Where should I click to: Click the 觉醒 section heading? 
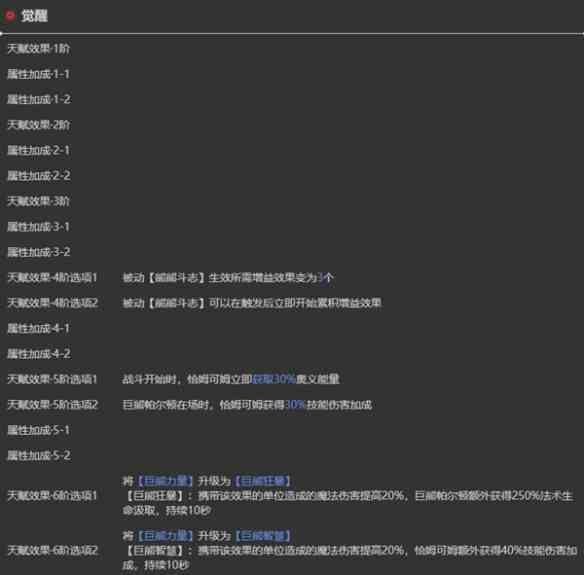[x=34, y=16]
